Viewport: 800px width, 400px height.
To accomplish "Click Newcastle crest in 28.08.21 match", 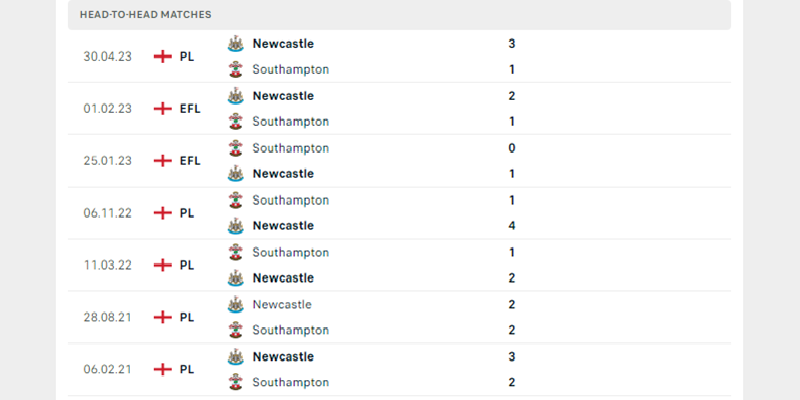I will tap(235, 304).
